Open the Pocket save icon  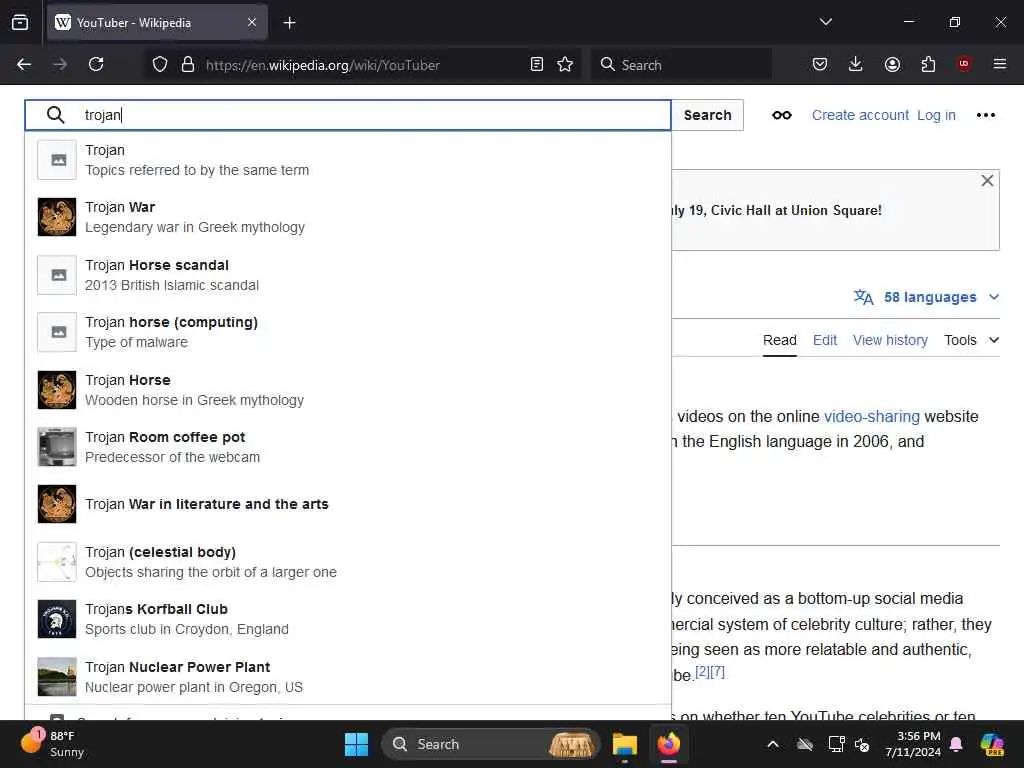coord(820,64)
